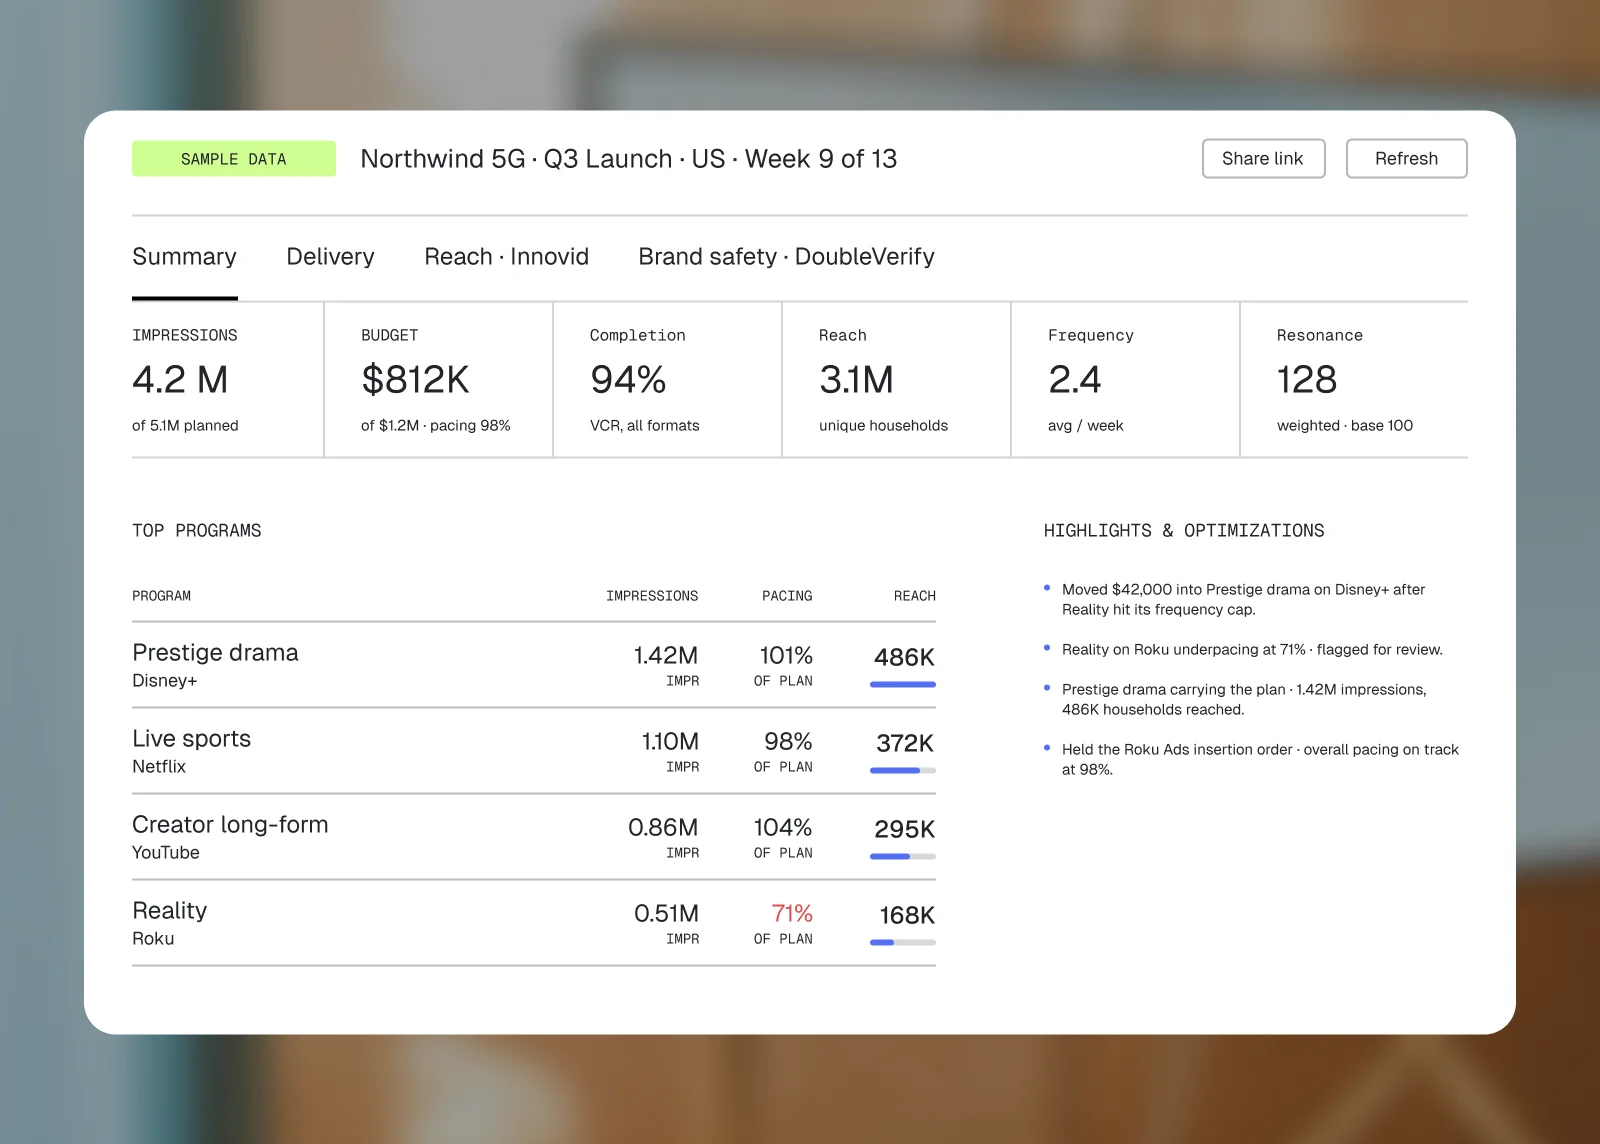Click the 0.51M impressions cell
This screenshot has width=1600, height=1144.
[666, 914]
